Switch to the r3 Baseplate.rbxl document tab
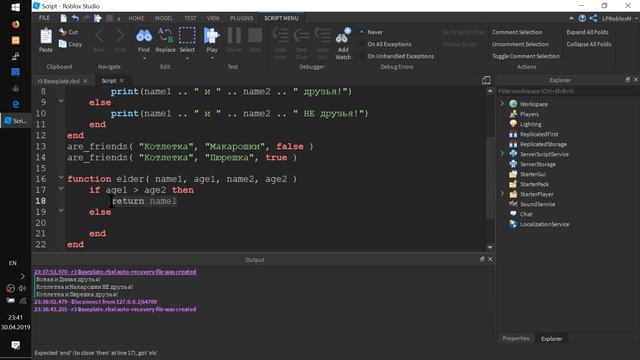640x360 pixels. 58,81
